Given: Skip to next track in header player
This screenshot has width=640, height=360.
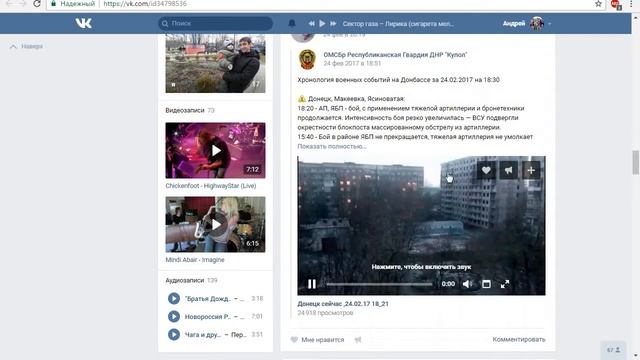Looking at the screenshot, I should pyautogui.click(x=333, y=24).
